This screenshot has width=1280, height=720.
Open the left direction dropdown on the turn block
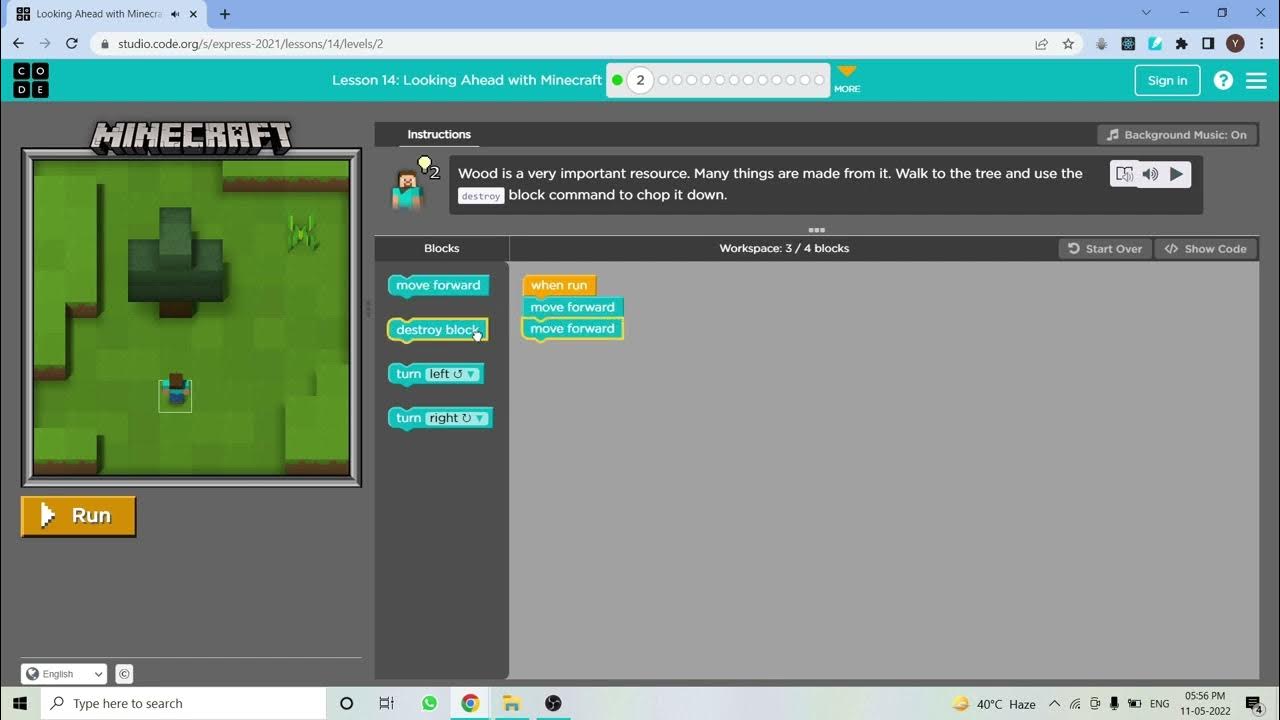coord(454,374)
